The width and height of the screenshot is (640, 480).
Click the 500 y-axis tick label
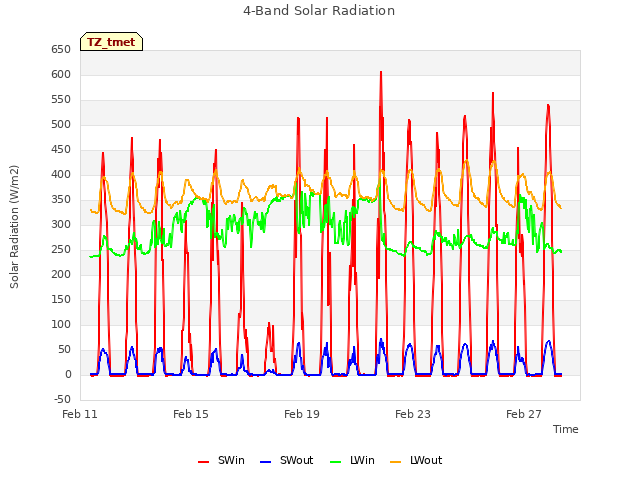tap(61, 124)
